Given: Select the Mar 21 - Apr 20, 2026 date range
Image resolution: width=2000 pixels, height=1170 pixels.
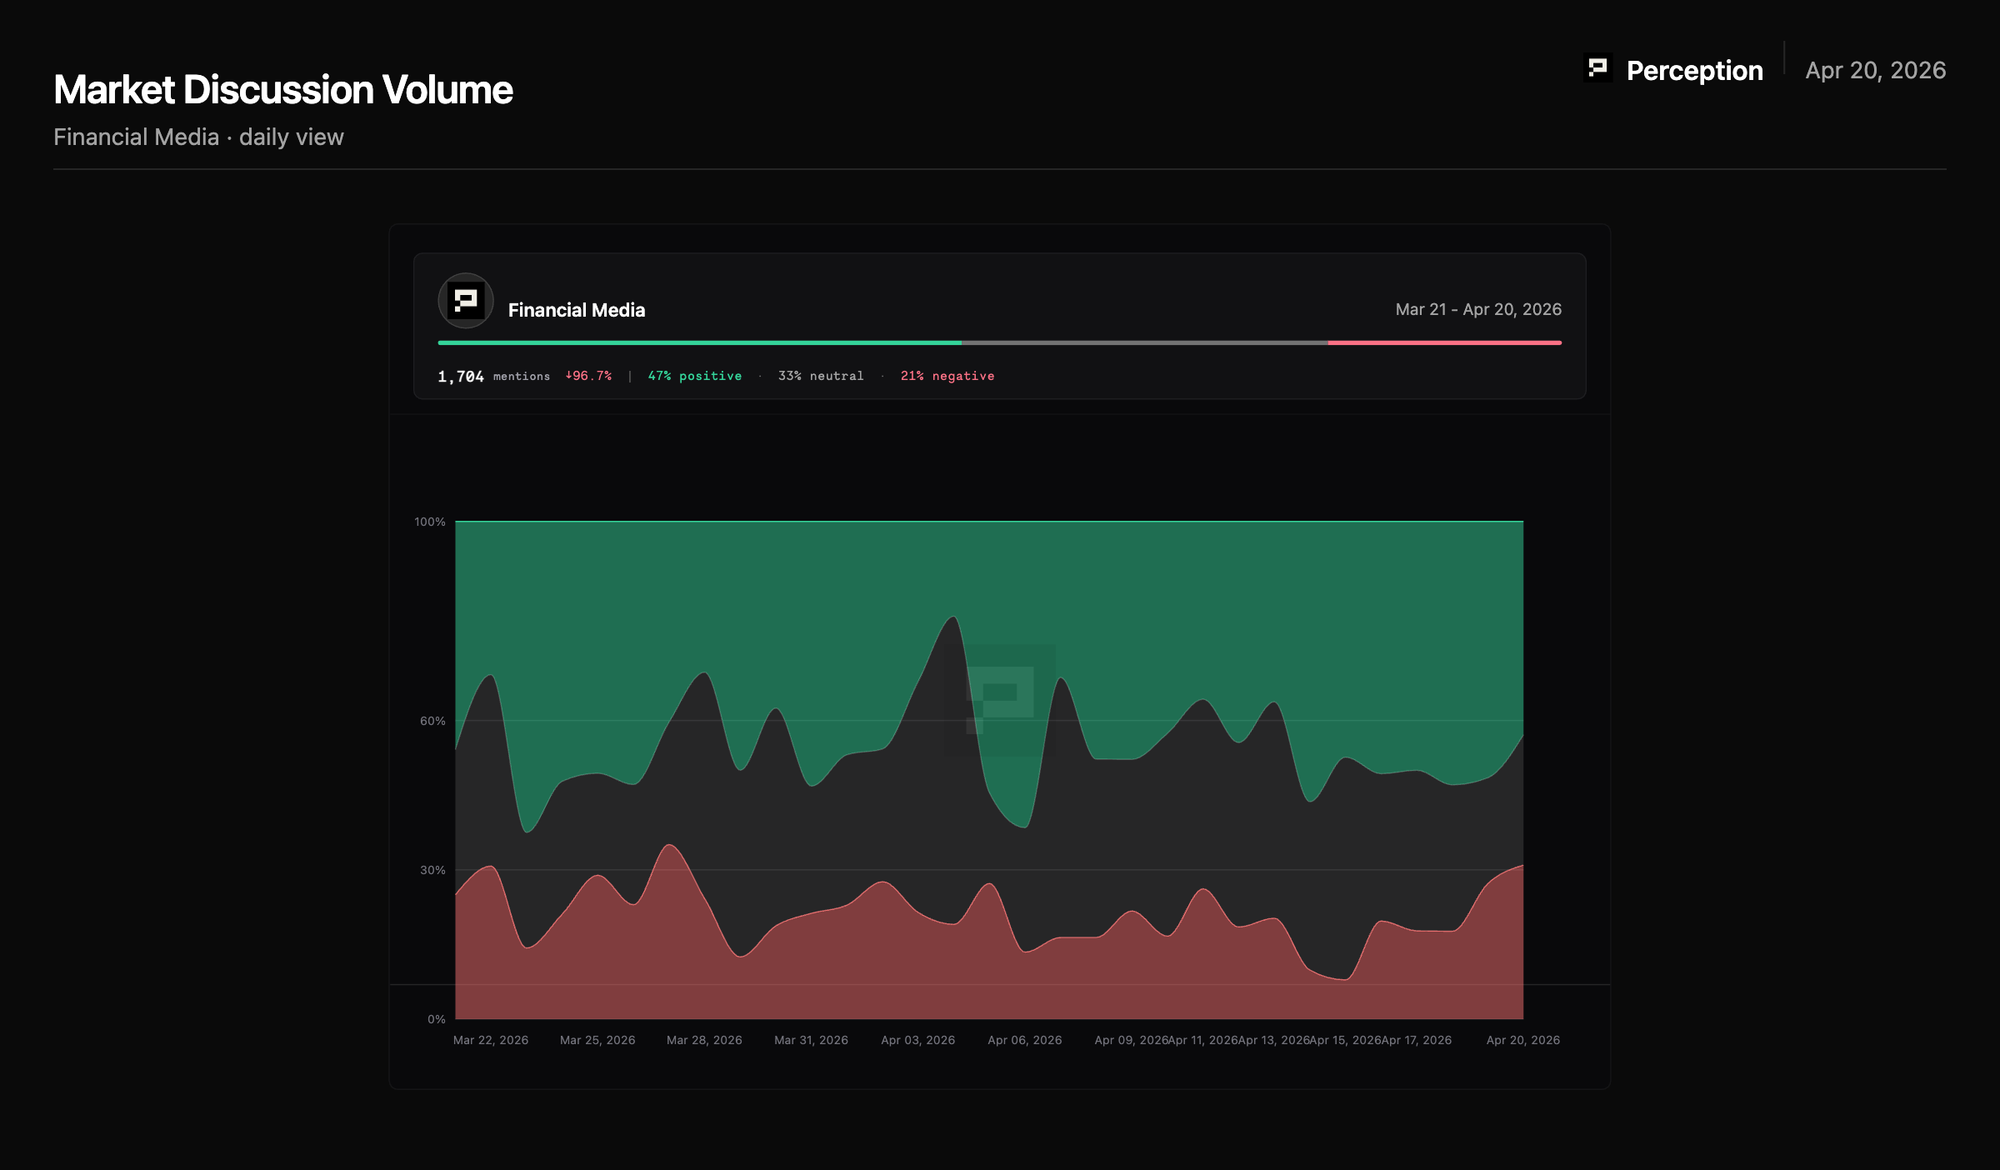Looking at the screenshot, I should (x=1478, y=310).
